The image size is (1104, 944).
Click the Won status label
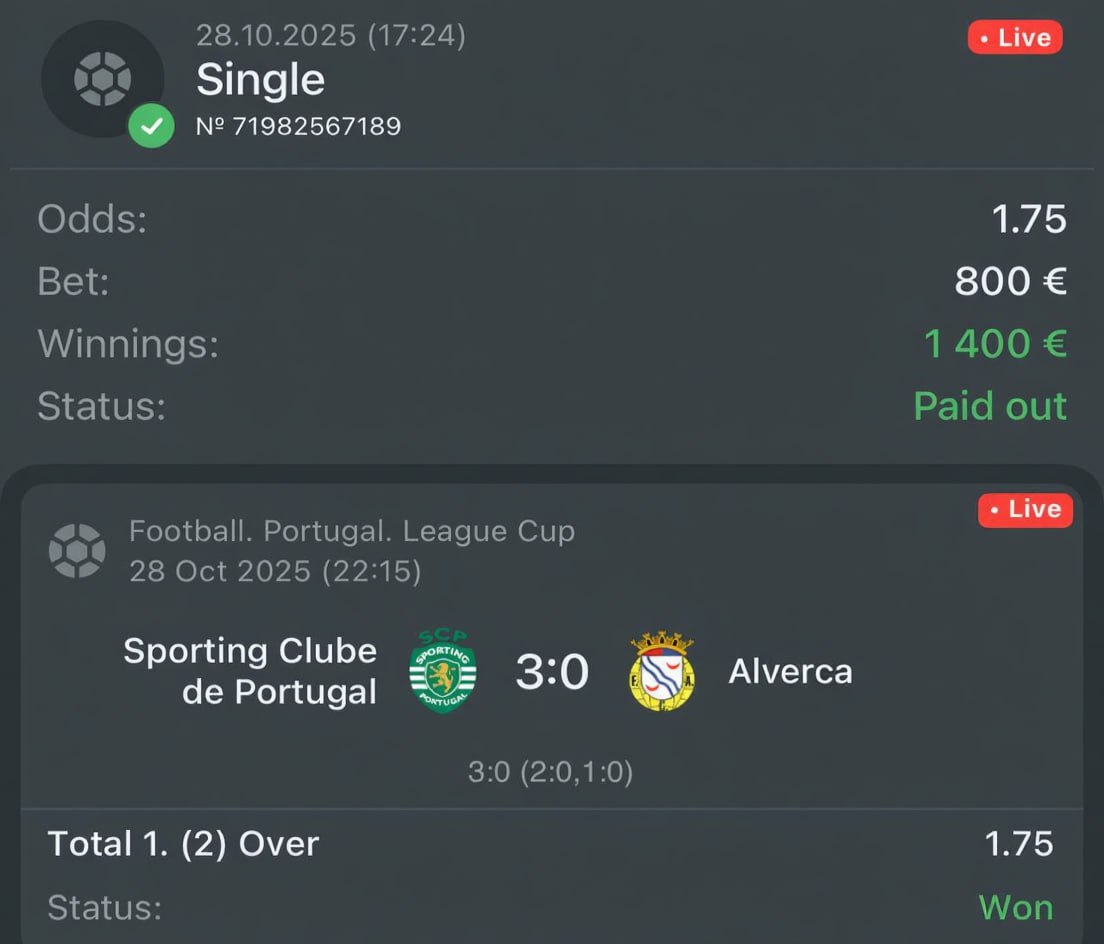1015,907
